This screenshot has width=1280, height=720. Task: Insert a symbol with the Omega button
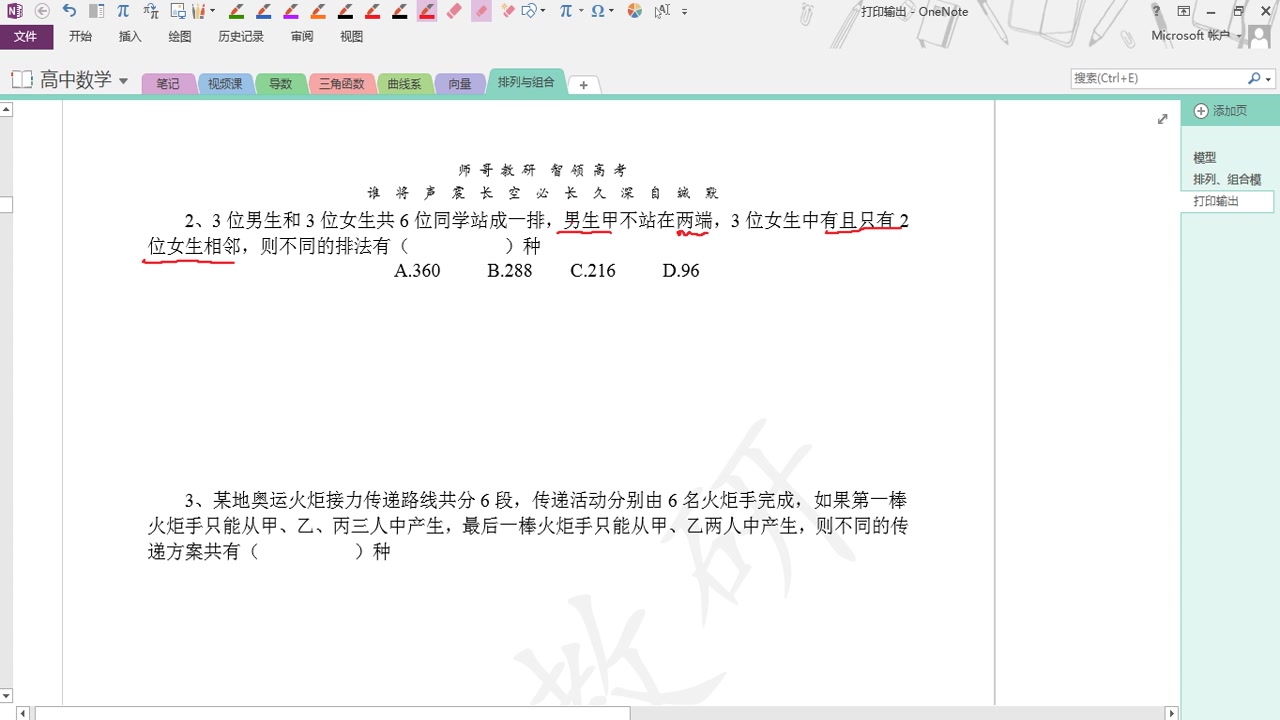pyautogui.click(x=598, y=11)
